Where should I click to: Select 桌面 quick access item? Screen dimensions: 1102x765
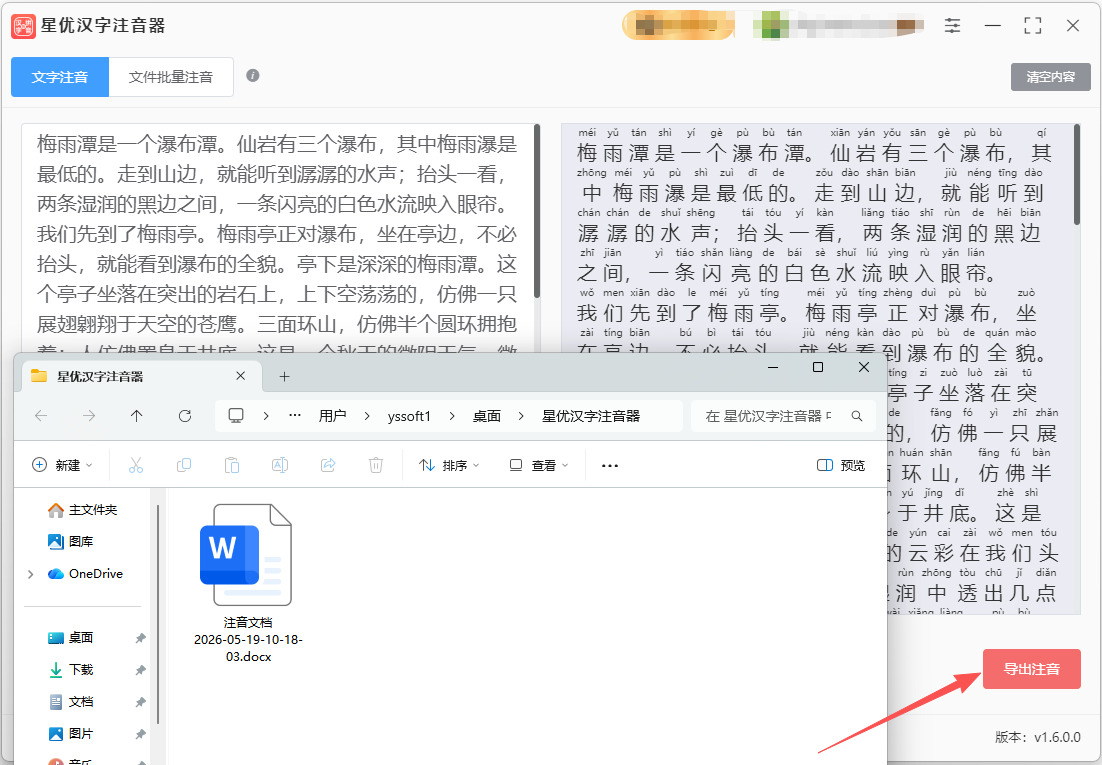(71, 638)
